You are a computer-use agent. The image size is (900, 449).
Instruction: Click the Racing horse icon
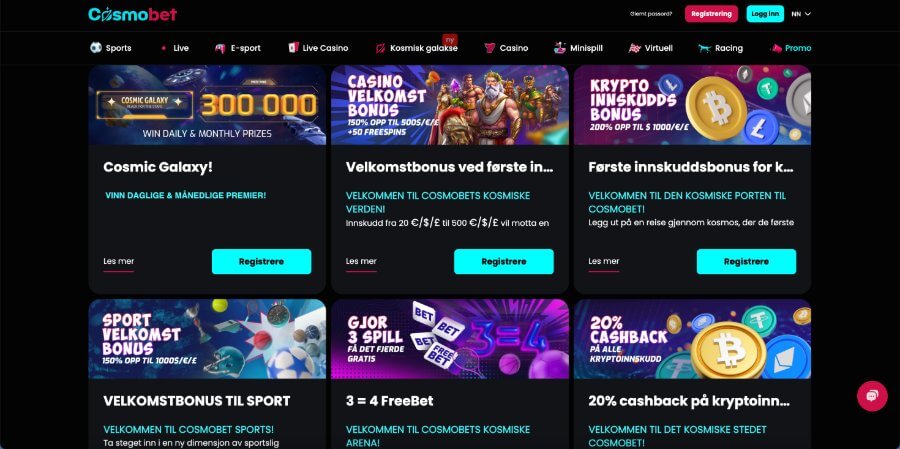tap(704, 48)
